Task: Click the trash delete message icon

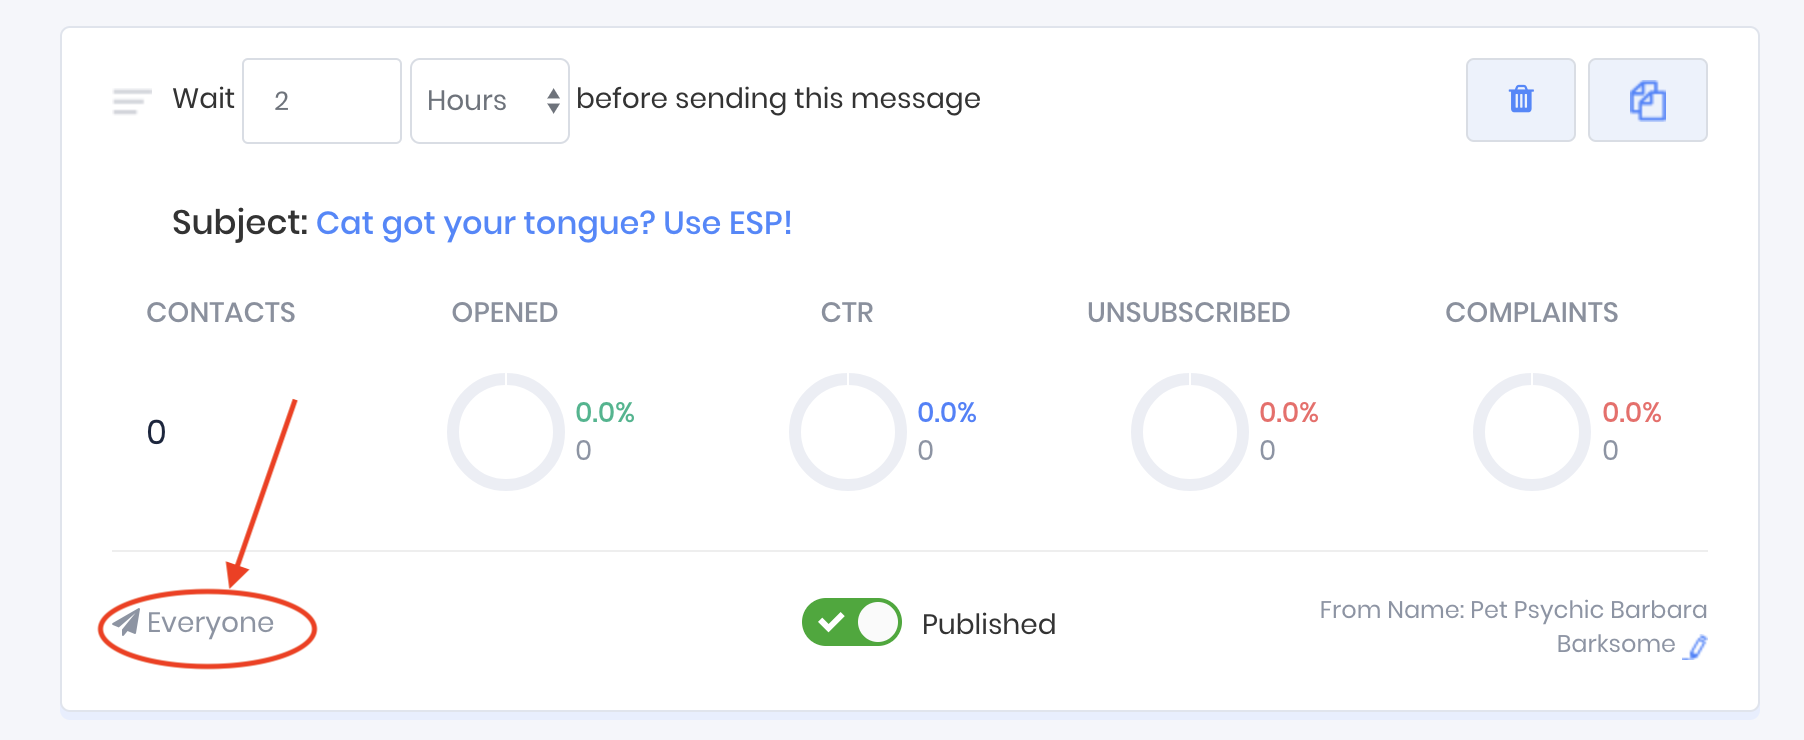Action: point(1520,100)
